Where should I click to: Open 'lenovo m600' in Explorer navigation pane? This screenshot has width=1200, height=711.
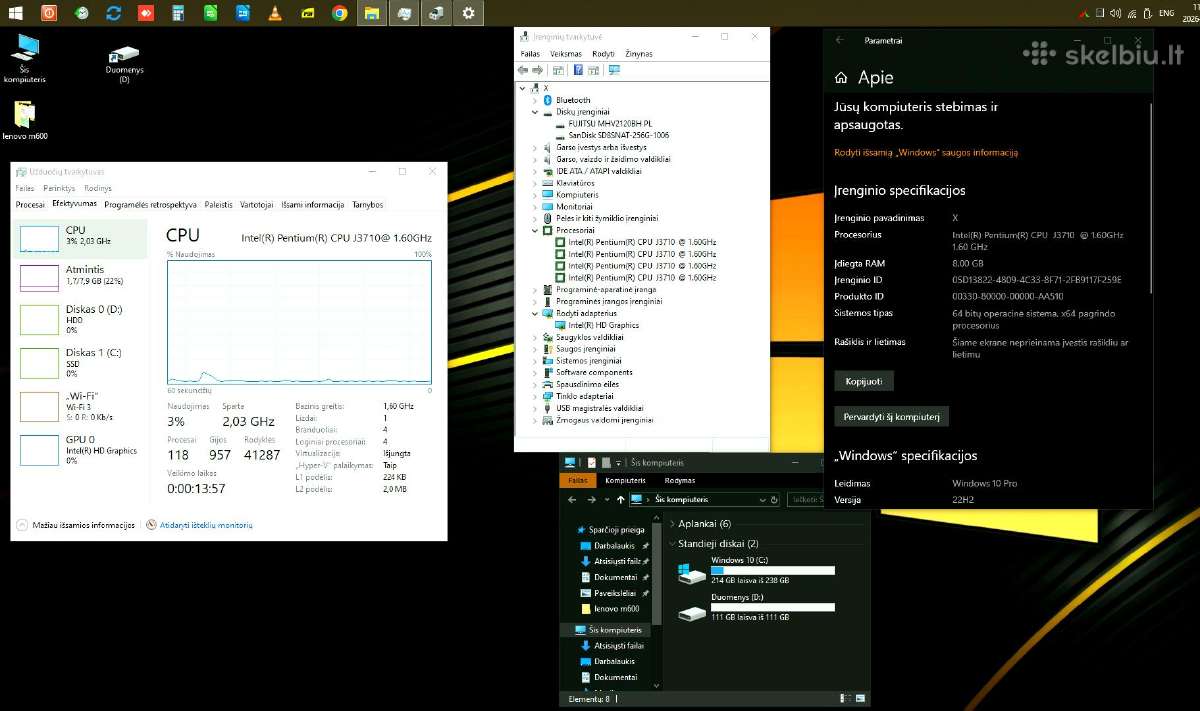click(610, 609)
